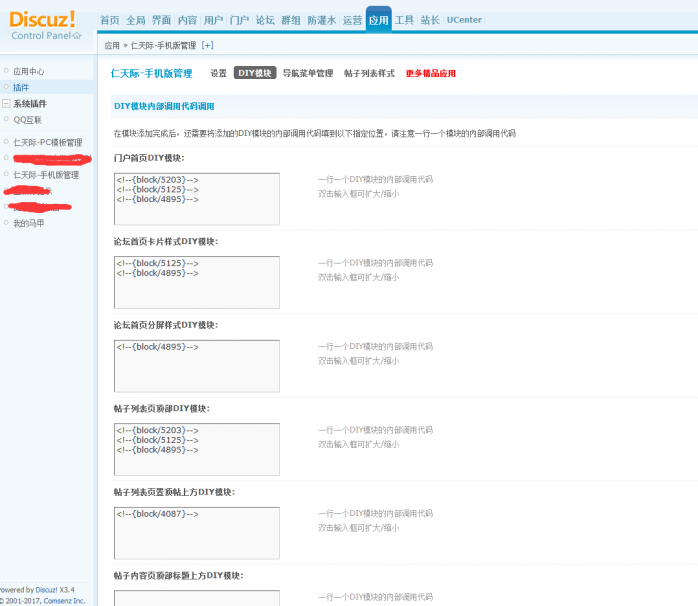The image size is (698, 606).
Task: Open the 论坛 top menu
Action: 265,20
